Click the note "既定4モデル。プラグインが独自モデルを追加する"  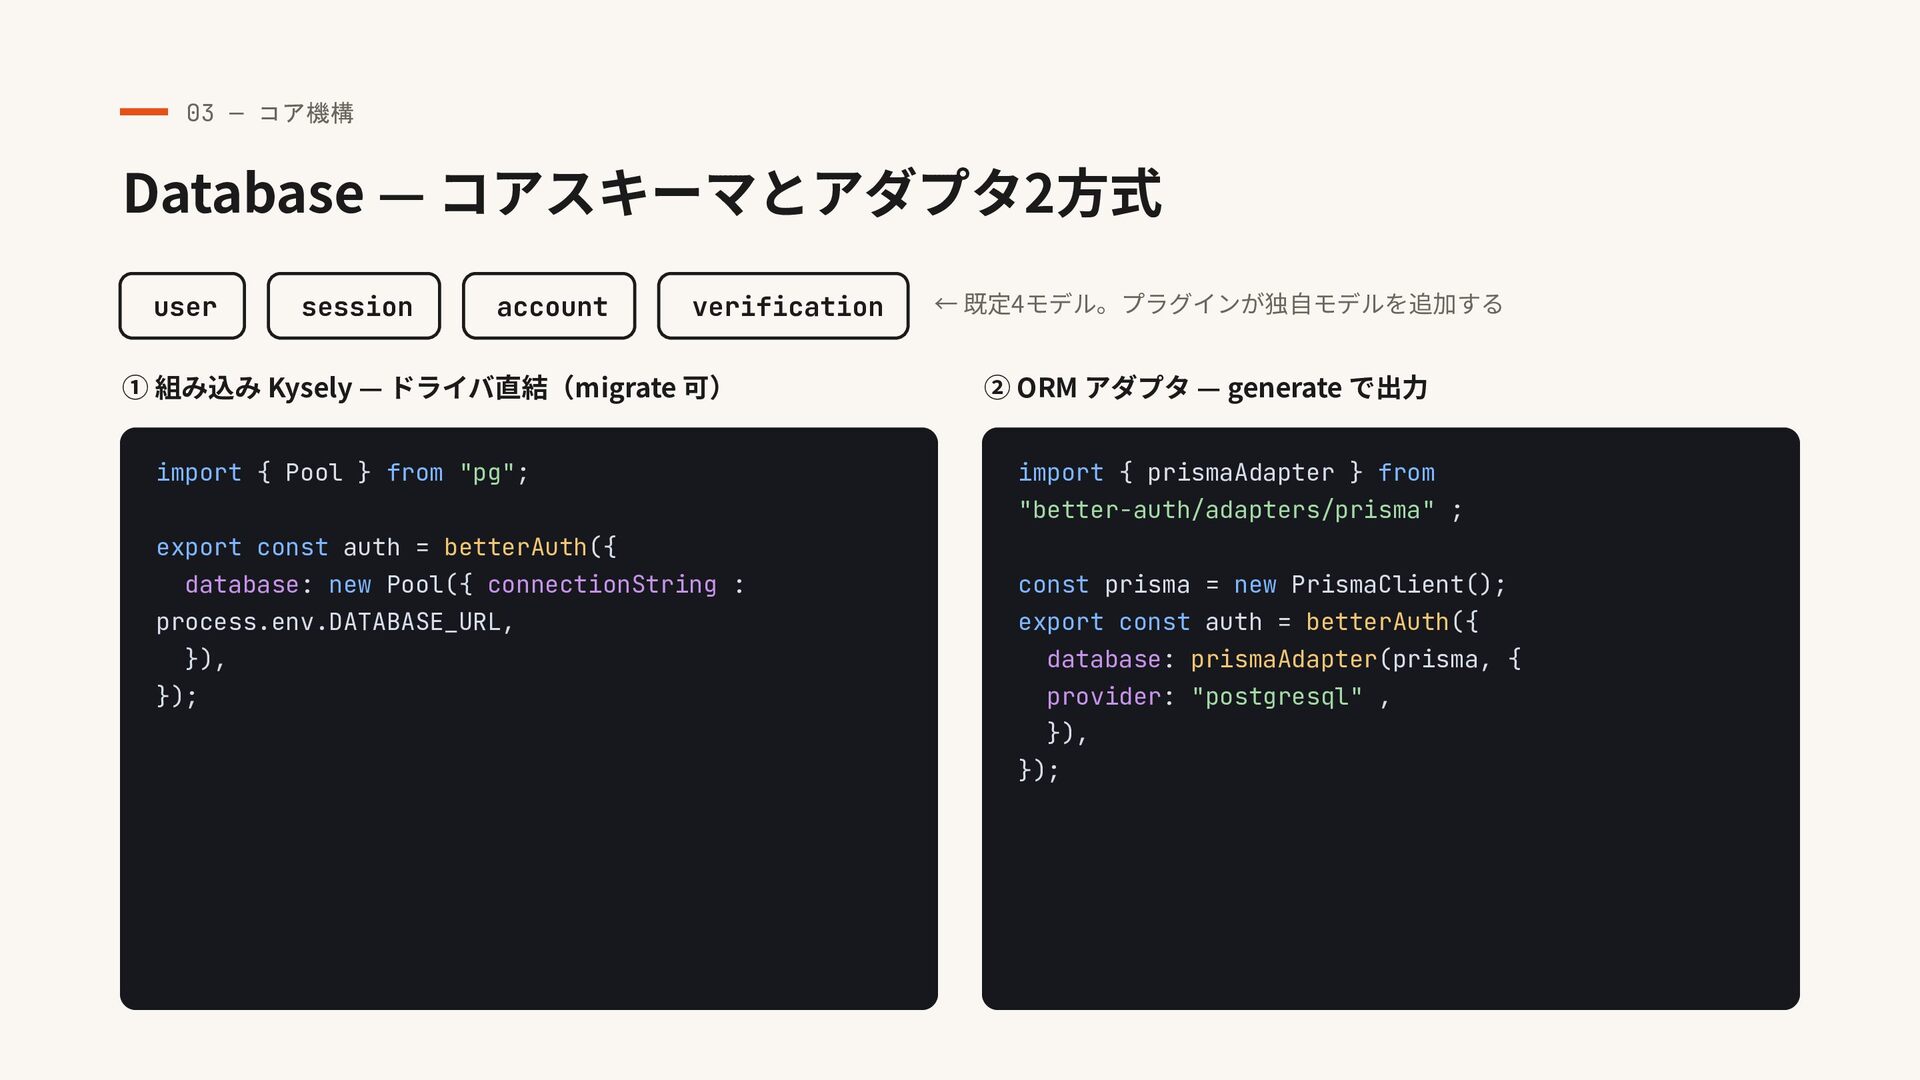[x=1233, y=304]
